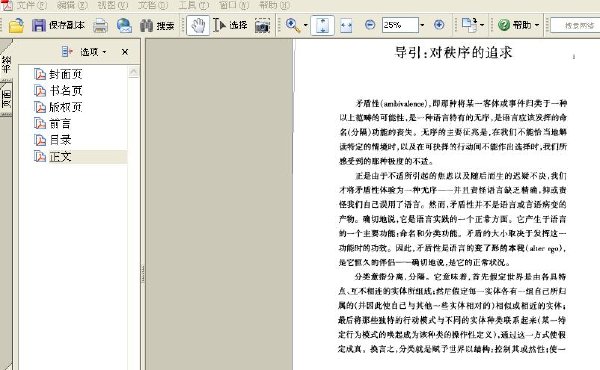Open the 文档 menu
This screenshot has width=600, height=370.
coord(153,5)
